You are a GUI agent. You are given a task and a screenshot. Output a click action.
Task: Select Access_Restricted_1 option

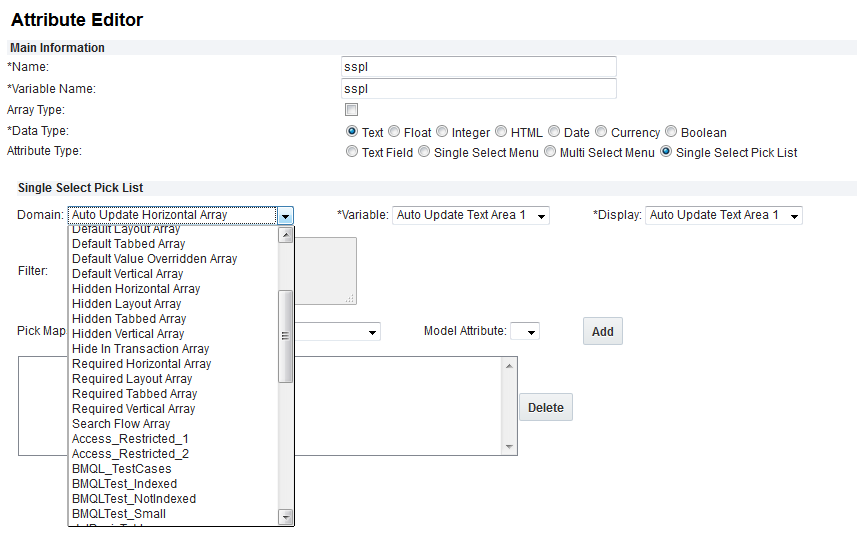(173, 439)
